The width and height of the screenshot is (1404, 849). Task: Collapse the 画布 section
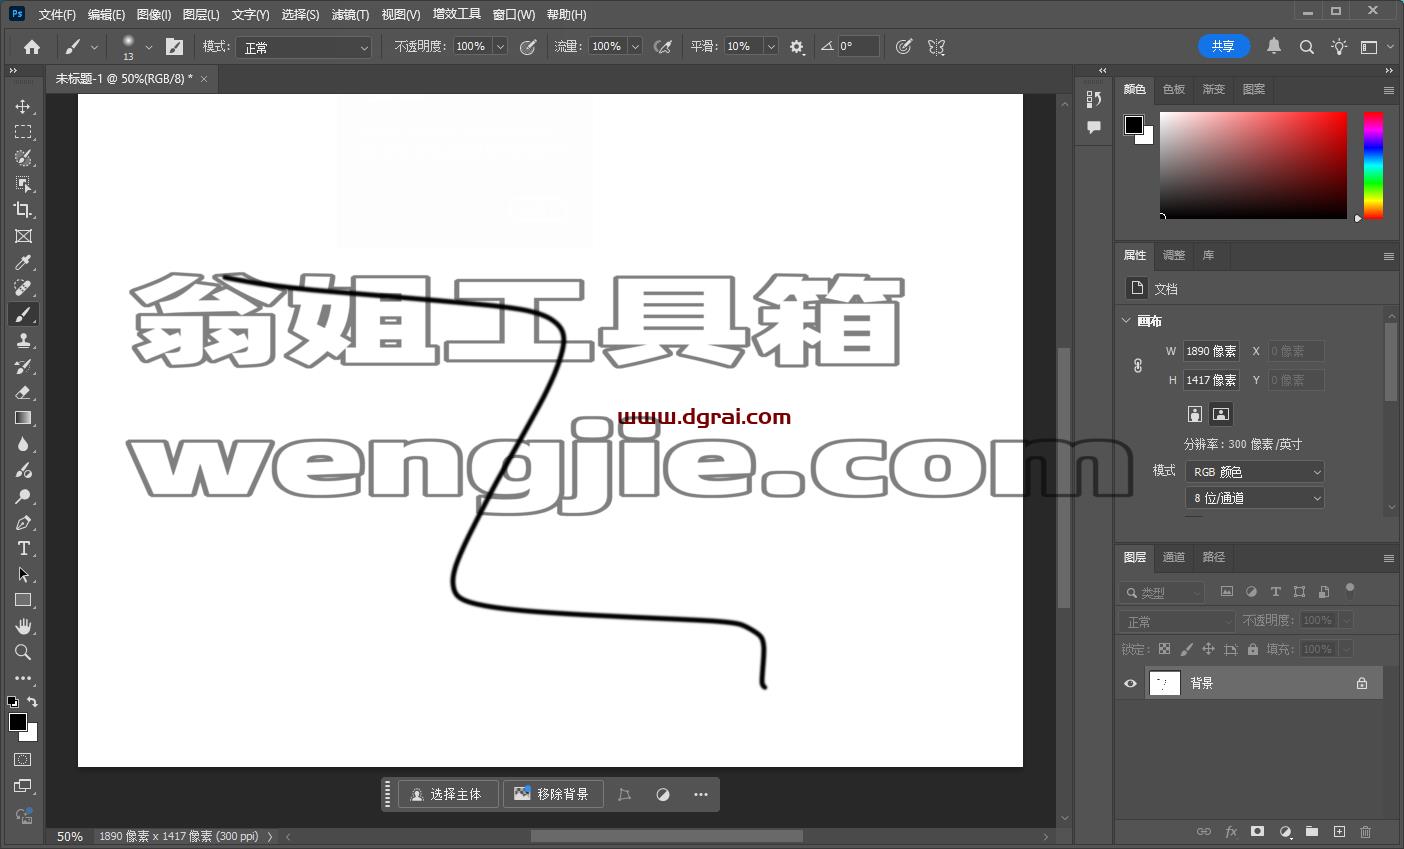pyautogui.click(x=1127, y=321)
